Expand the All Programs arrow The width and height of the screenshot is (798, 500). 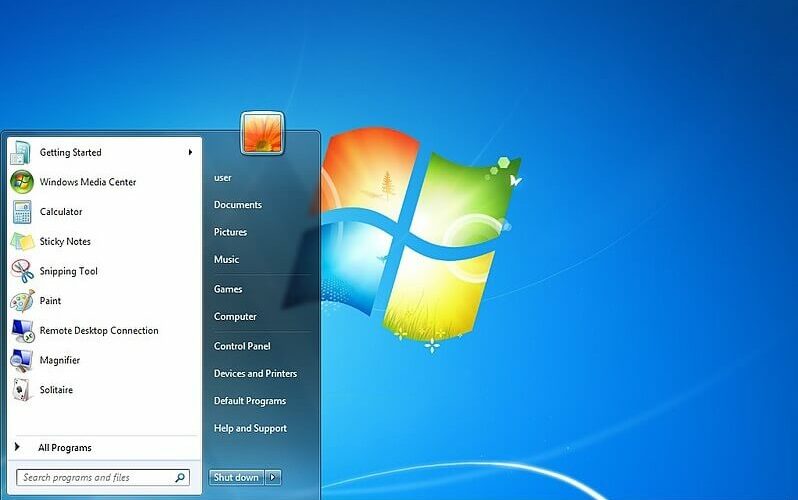tap(17, 447)
